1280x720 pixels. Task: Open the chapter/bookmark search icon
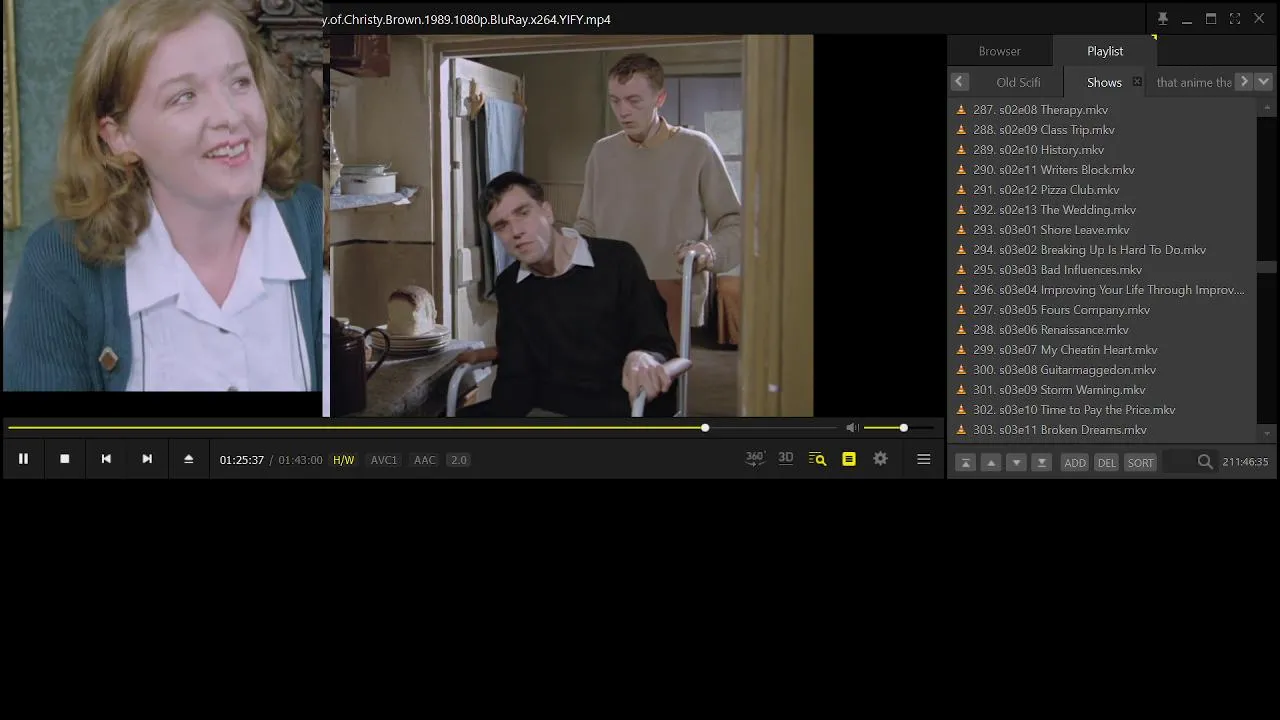817,459
